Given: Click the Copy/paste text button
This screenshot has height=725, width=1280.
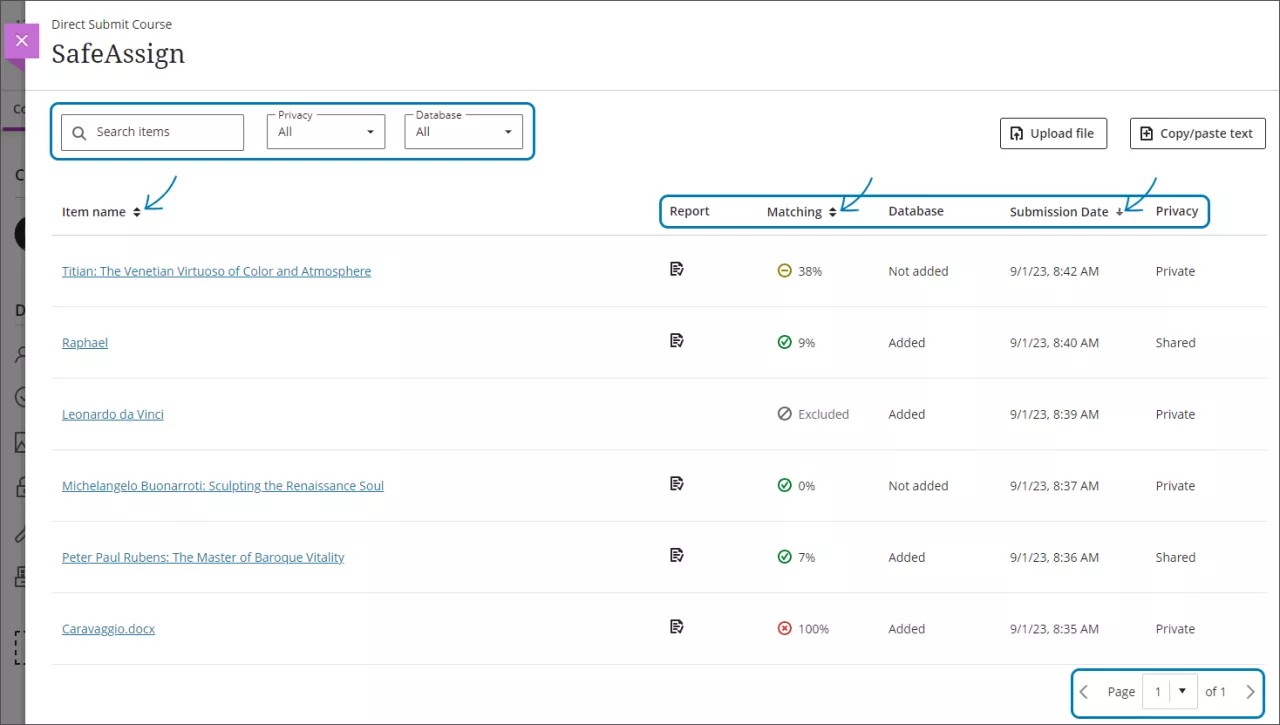Looking at the screenshot, I should [1197, 134].
